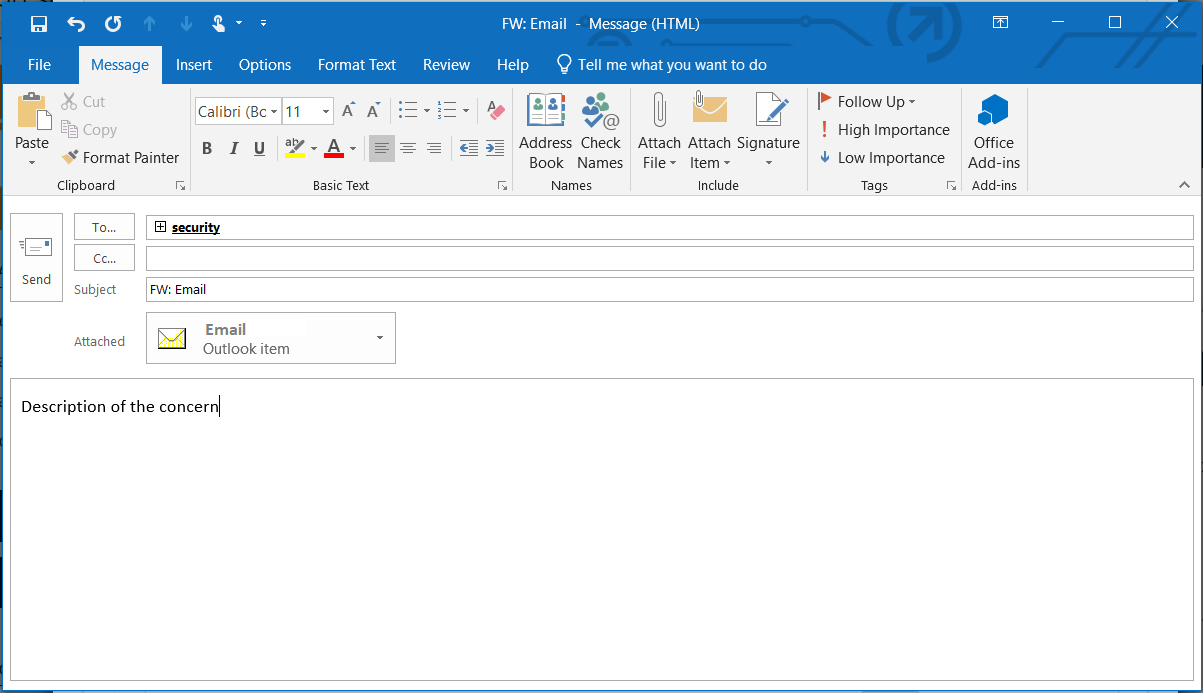Image resolution: width=1203 pixels, height=693 pixels.
Task: Open the bullet library dropdown arrow
Action: [427, 111]
